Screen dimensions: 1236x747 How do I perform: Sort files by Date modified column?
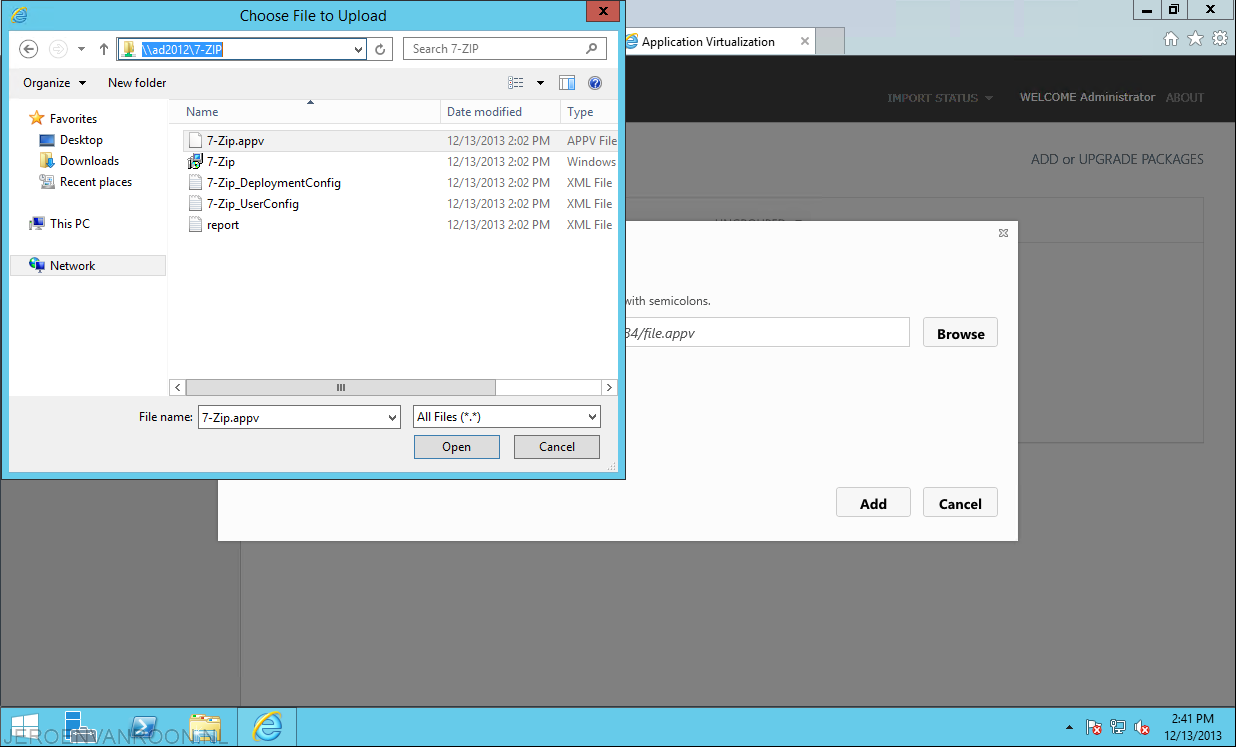pos(500,112)
